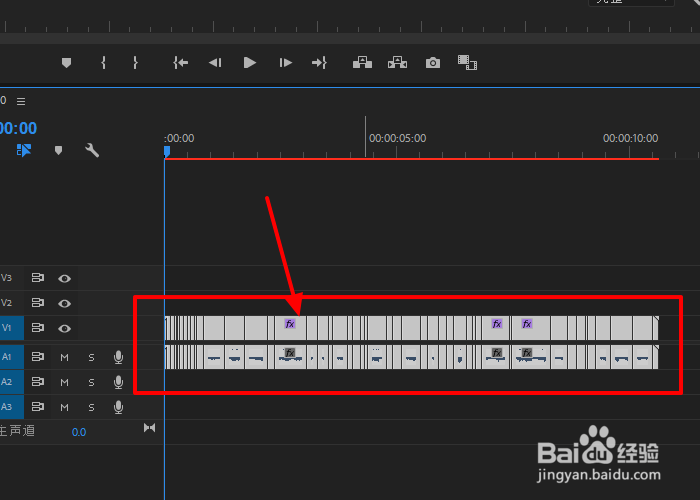Click the Lift button
Image resolution: width=700 pixels, height=500 pixels.
click(x=362, y=62)
